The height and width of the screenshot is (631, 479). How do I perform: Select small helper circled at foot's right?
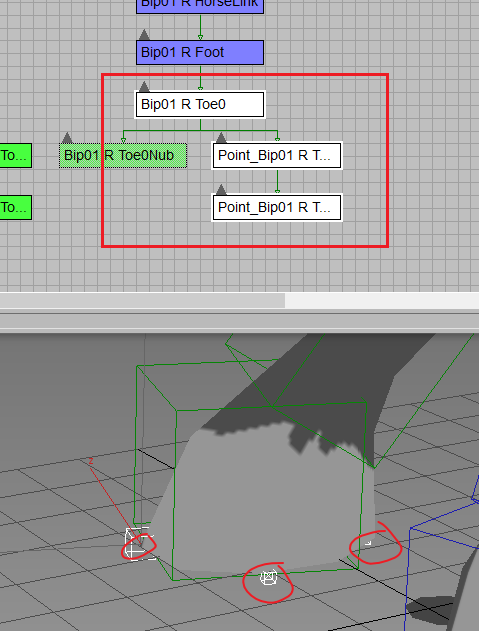coord(368,544)
